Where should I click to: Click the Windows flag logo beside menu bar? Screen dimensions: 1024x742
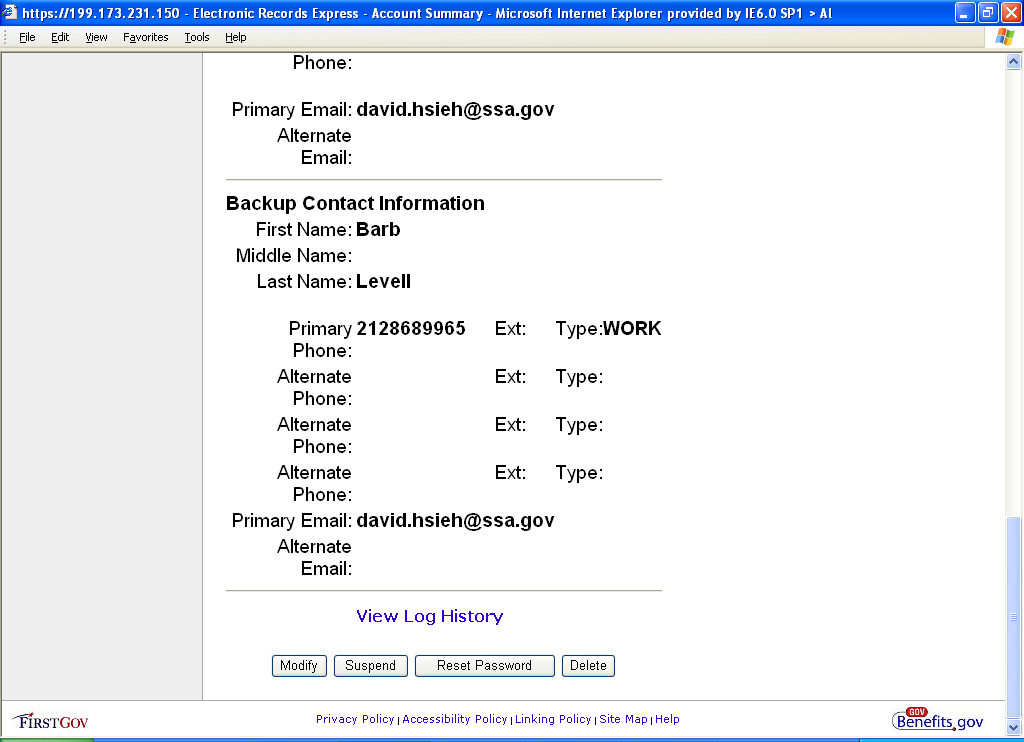point(1004,37)
